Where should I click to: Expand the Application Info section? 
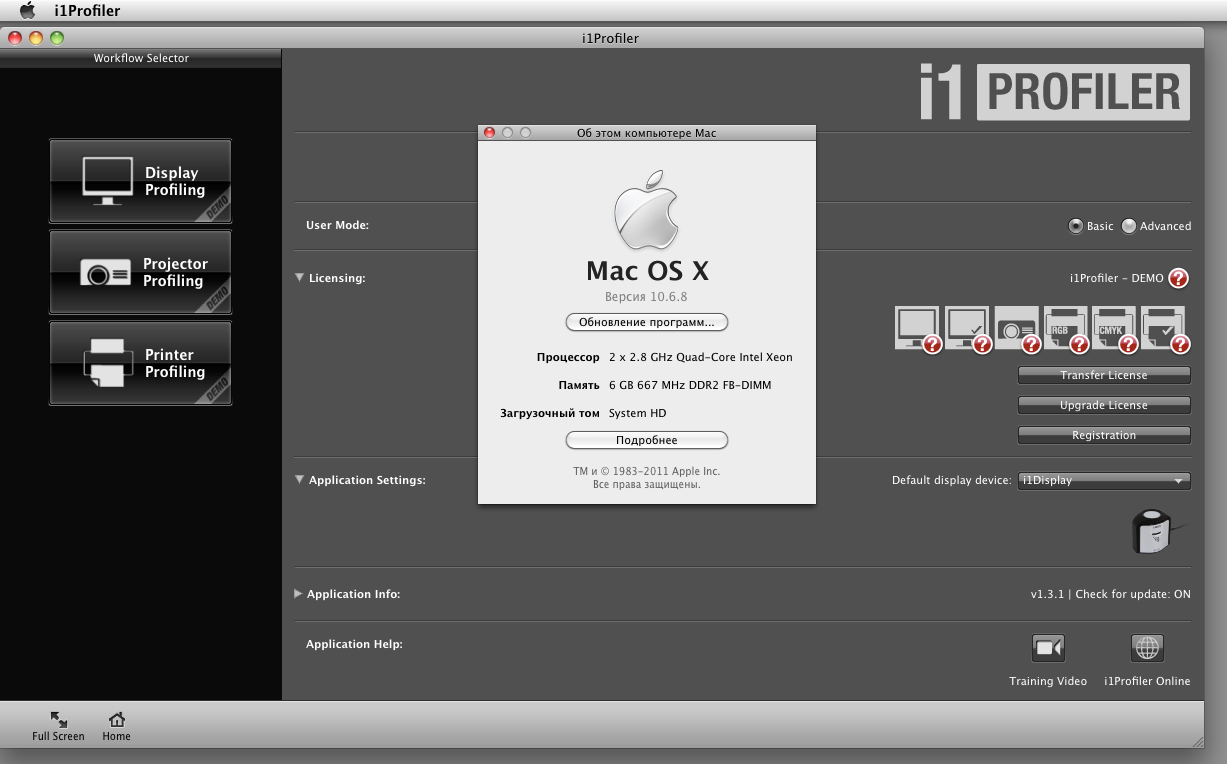coord(299,594)
